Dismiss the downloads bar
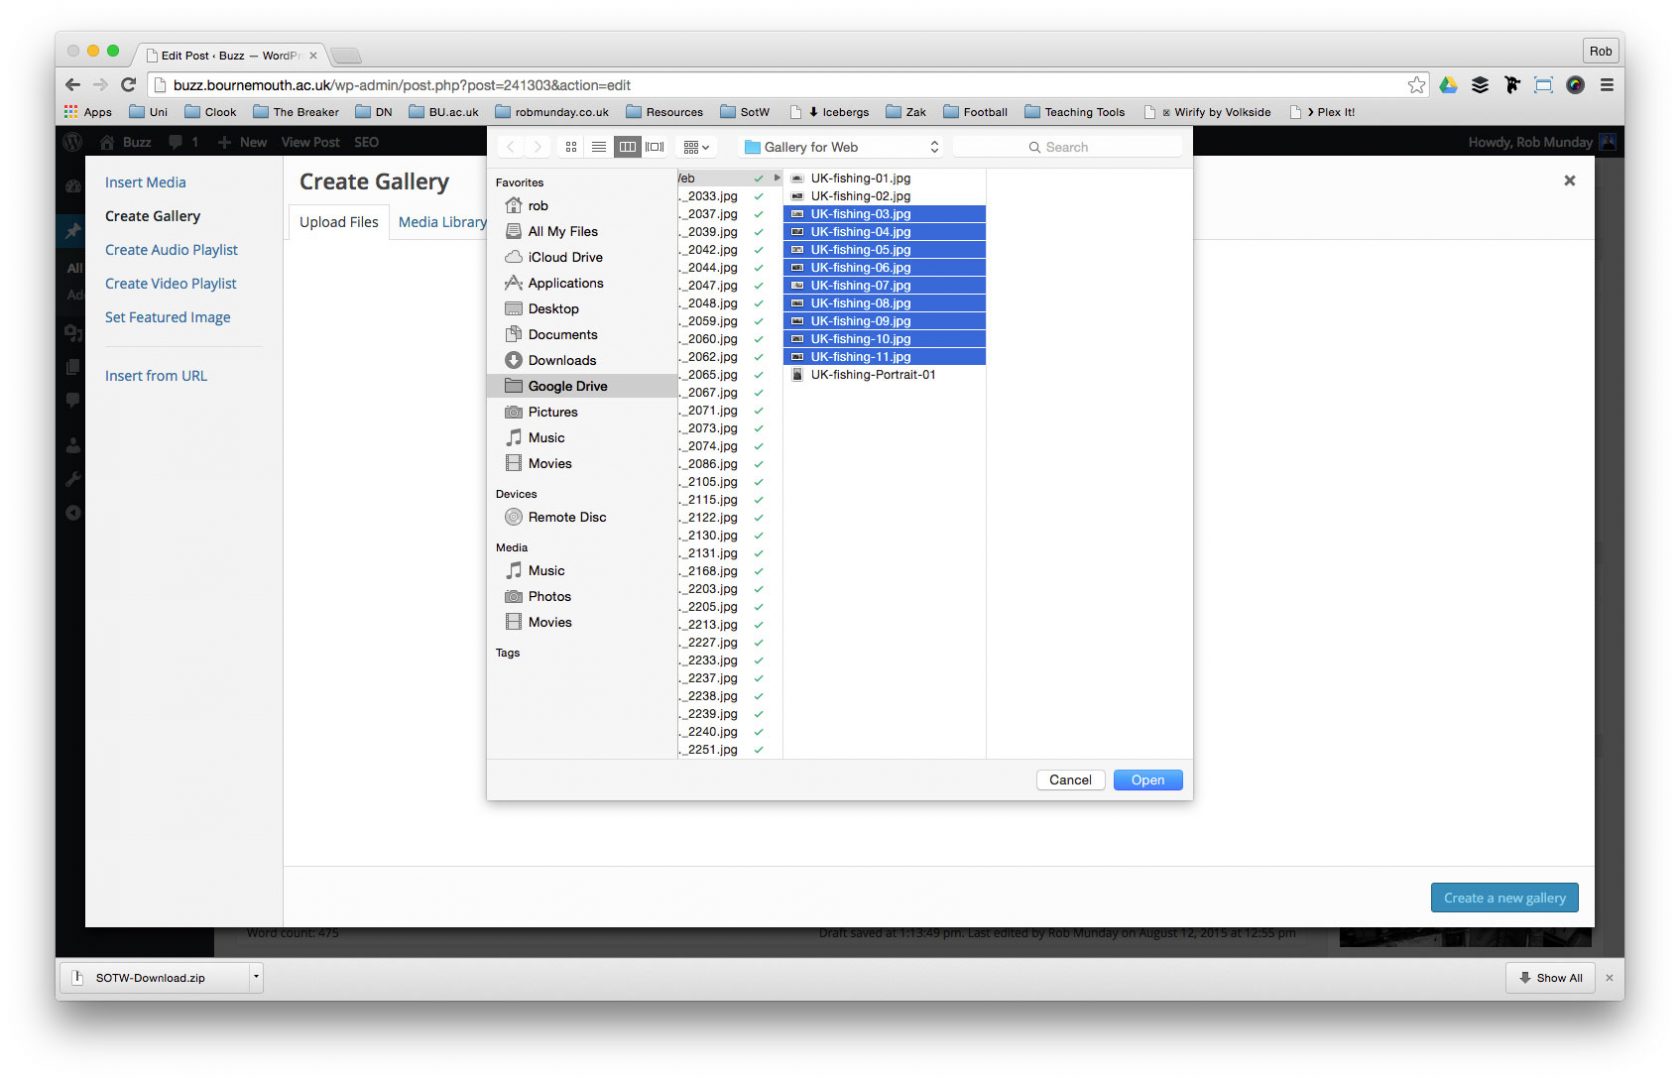Screen dimensions: 1680x1080 coord(1609,978)
